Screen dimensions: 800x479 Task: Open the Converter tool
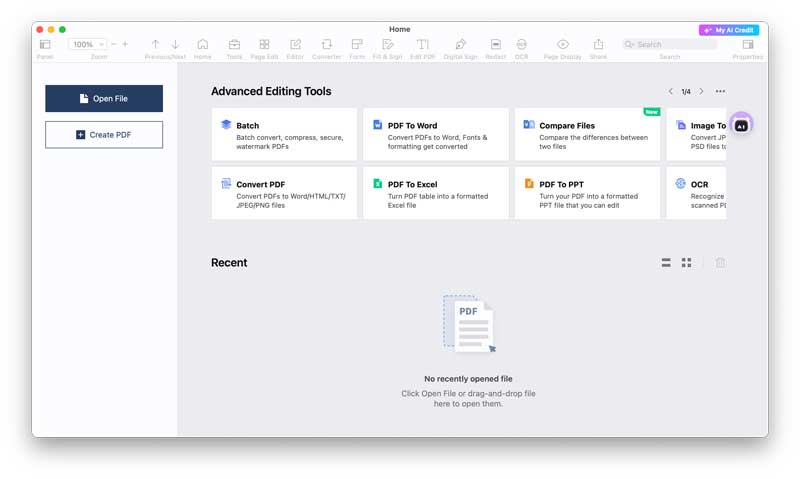(326, 45)
